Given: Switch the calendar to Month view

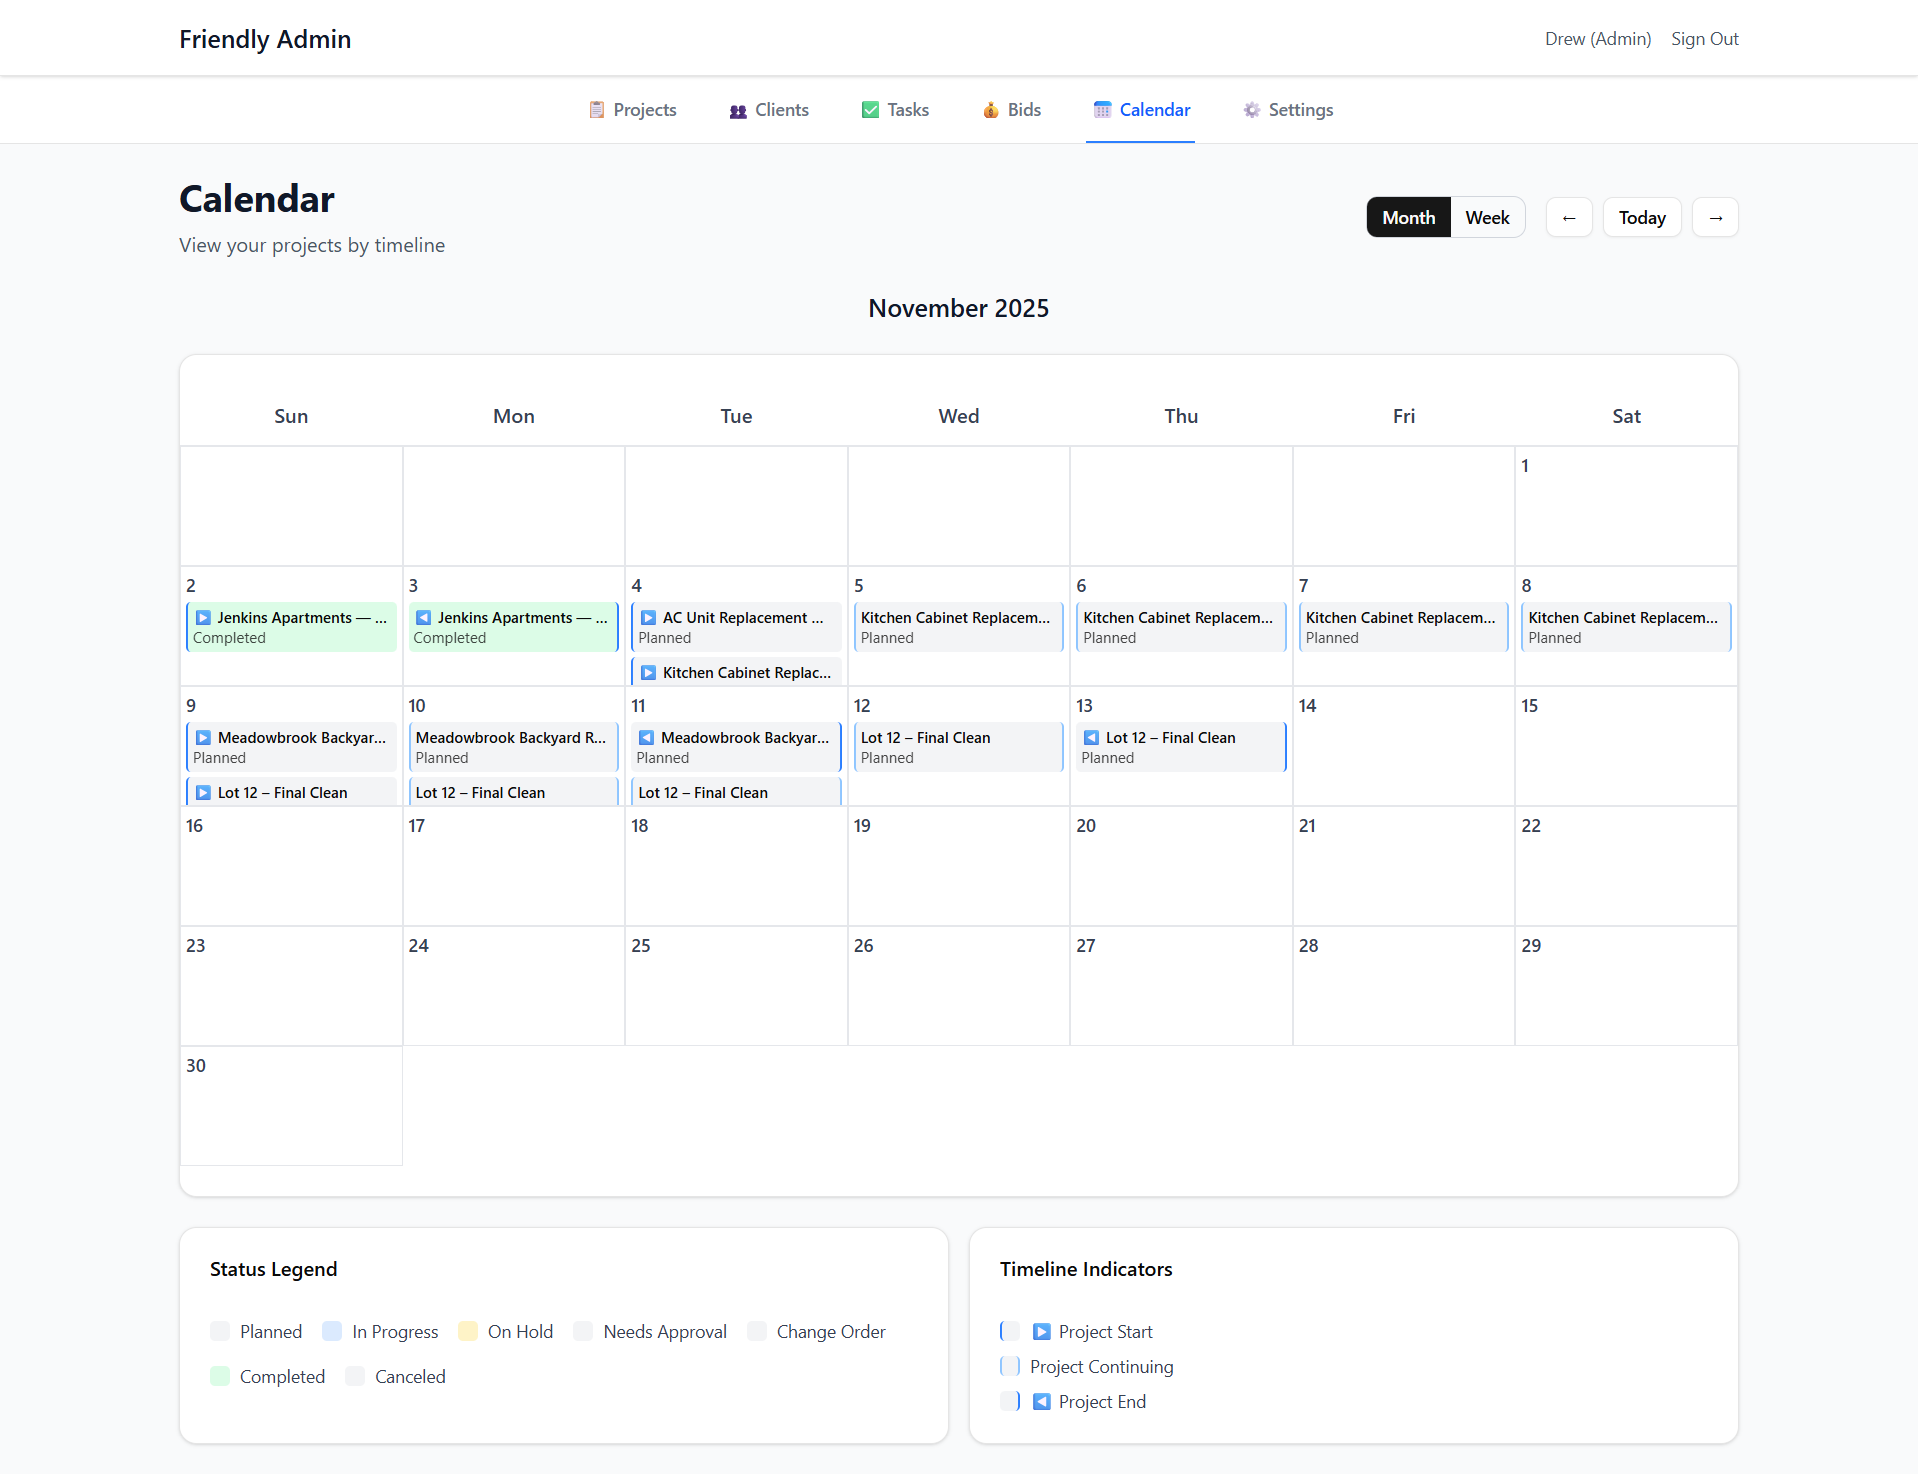Looking at the screenshot, I should [x=1408, y=217].
